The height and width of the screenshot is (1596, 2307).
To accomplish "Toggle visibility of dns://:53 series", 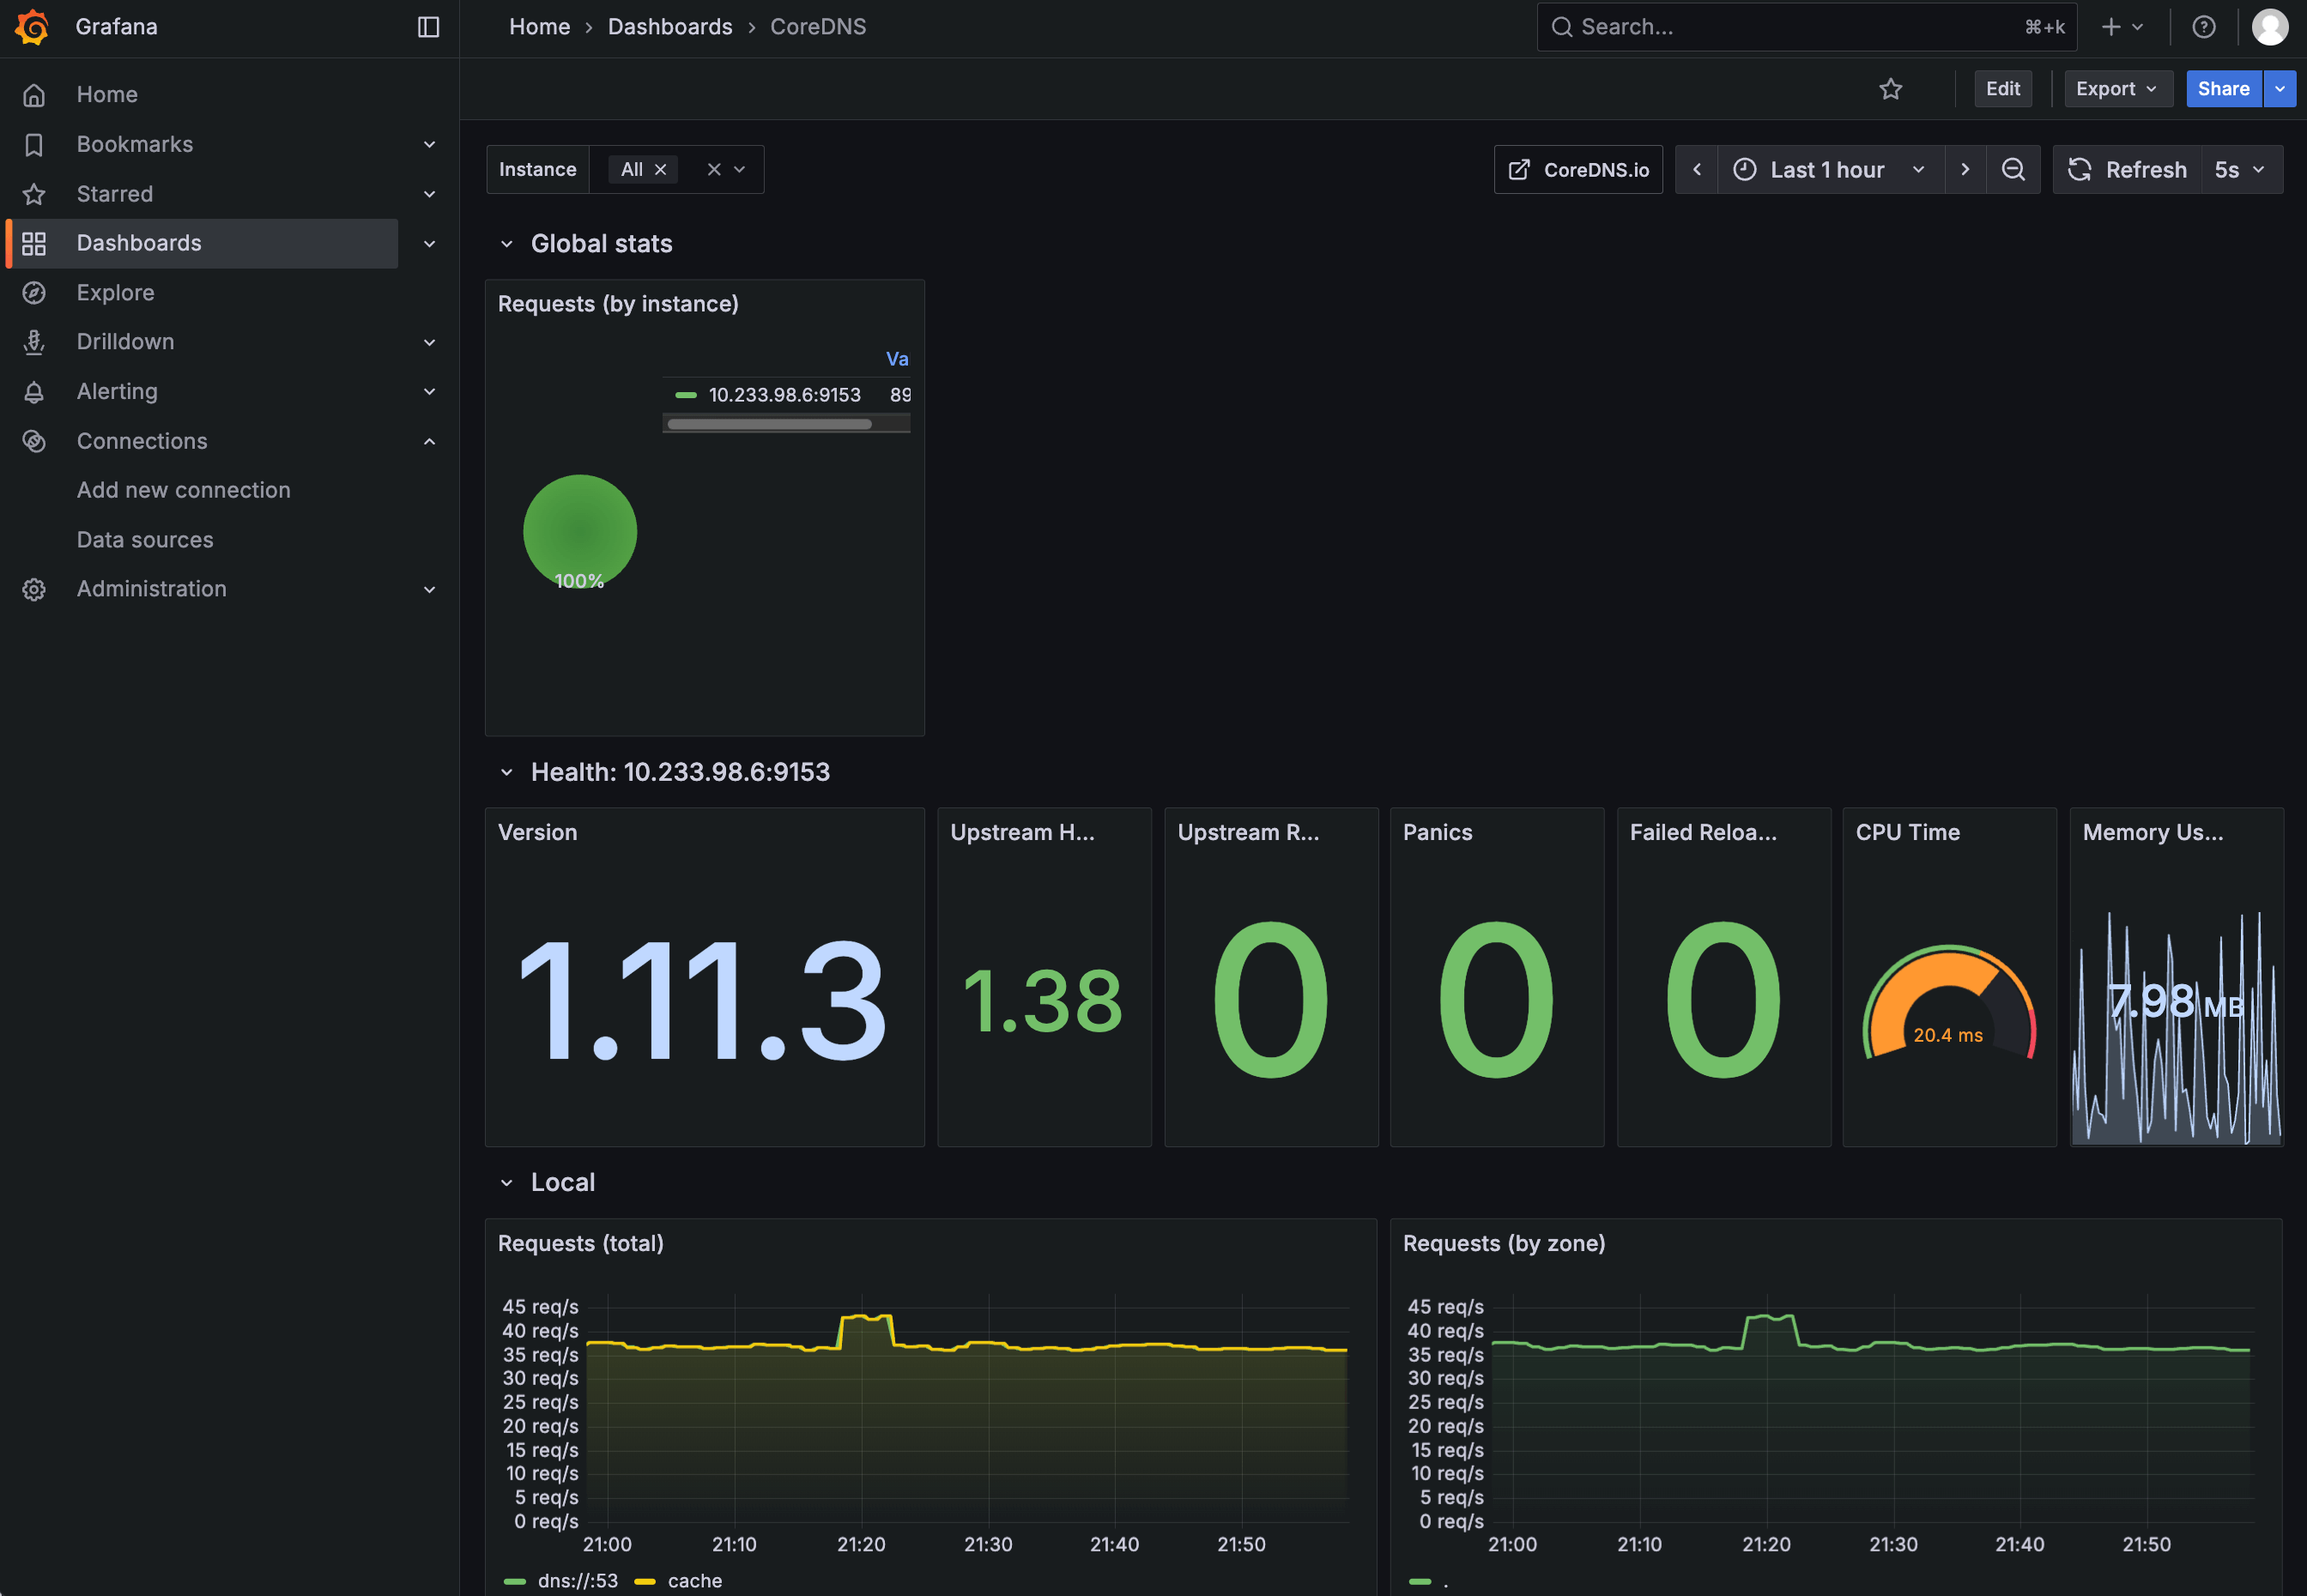I will click(576, 1580).
